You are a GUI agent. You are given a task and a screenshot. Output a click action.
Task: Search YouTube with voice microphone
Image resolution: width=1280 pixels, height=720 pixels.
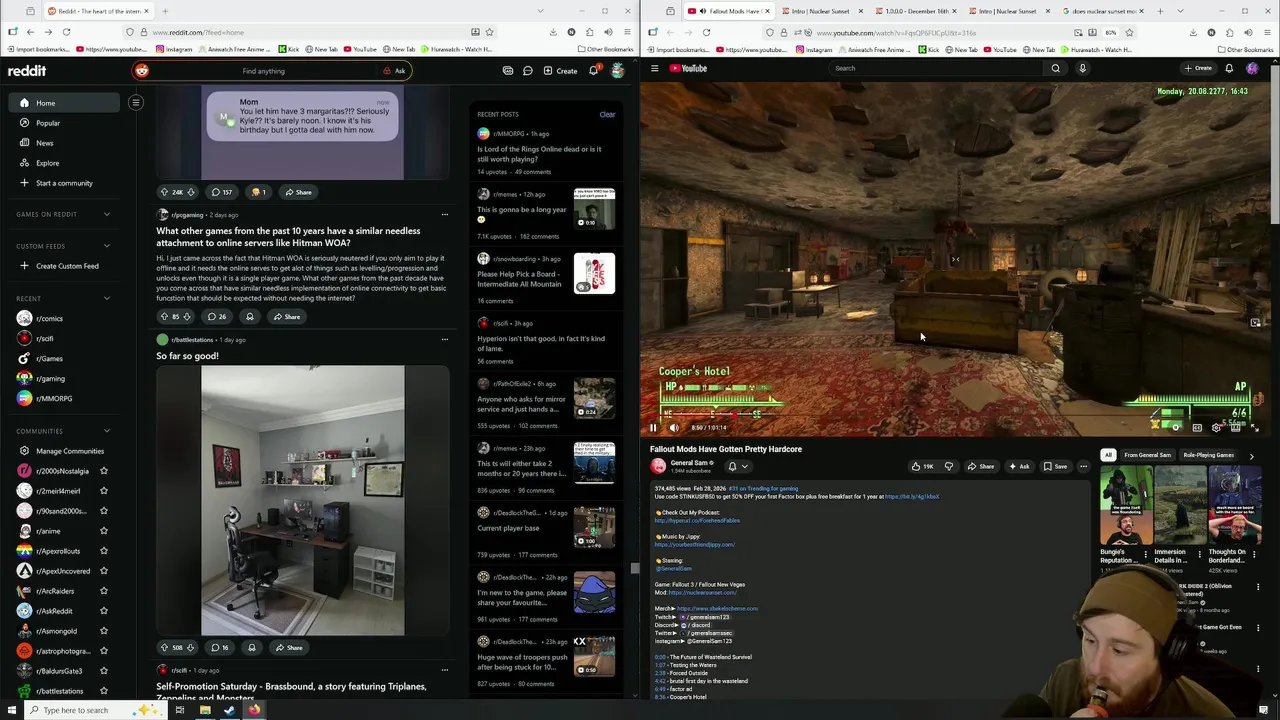(x=1082, y=68)
